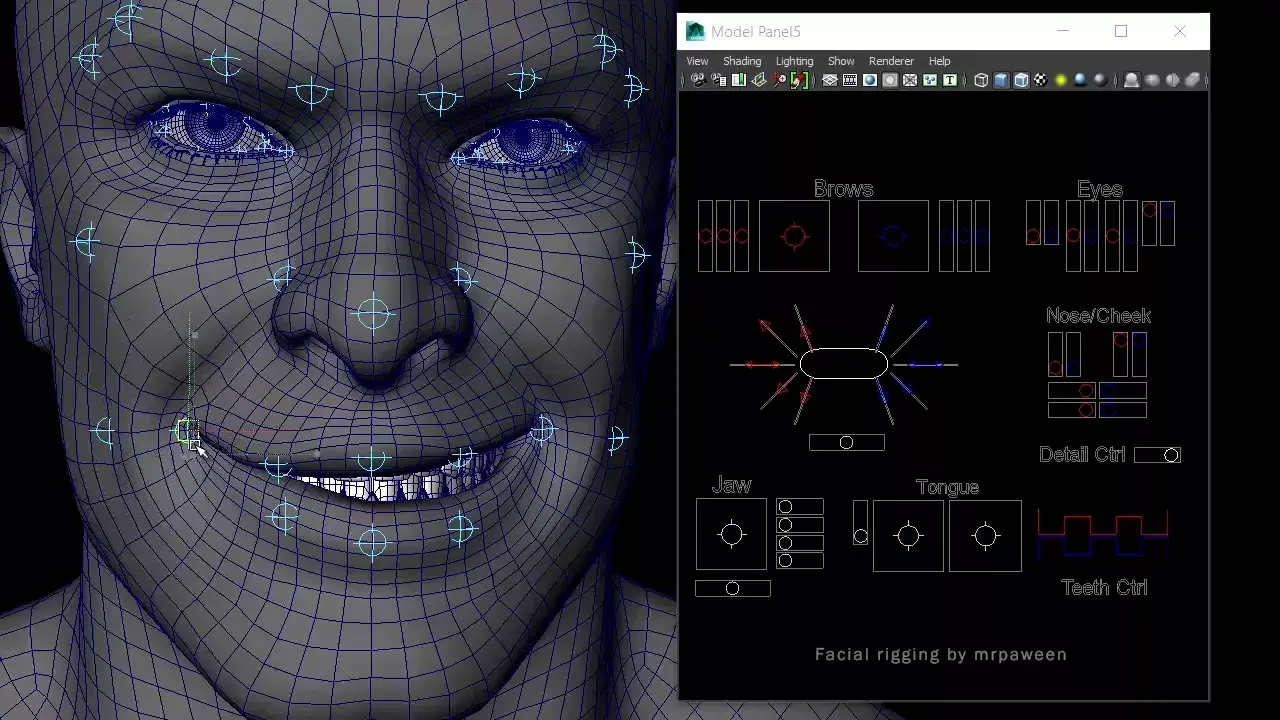Open the Renderer menu
Screen dimensions: 1280x720
coord(890,61)
